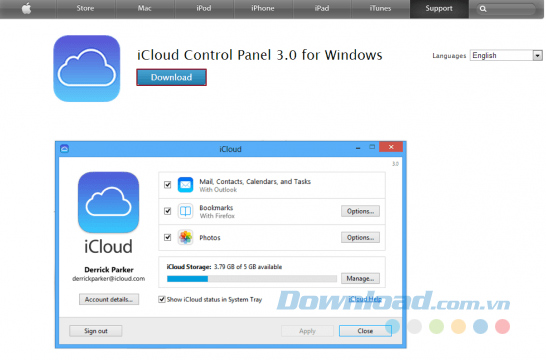Click the iCloud Control Panel 3.0 heading

click(259, 55)
